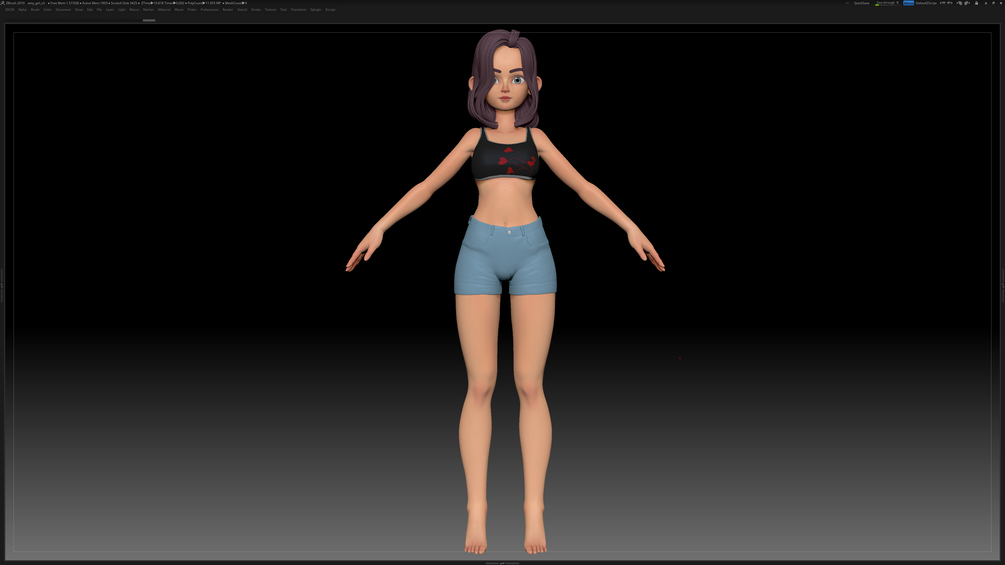Open the Zscript menu

[x=330, y=10]
